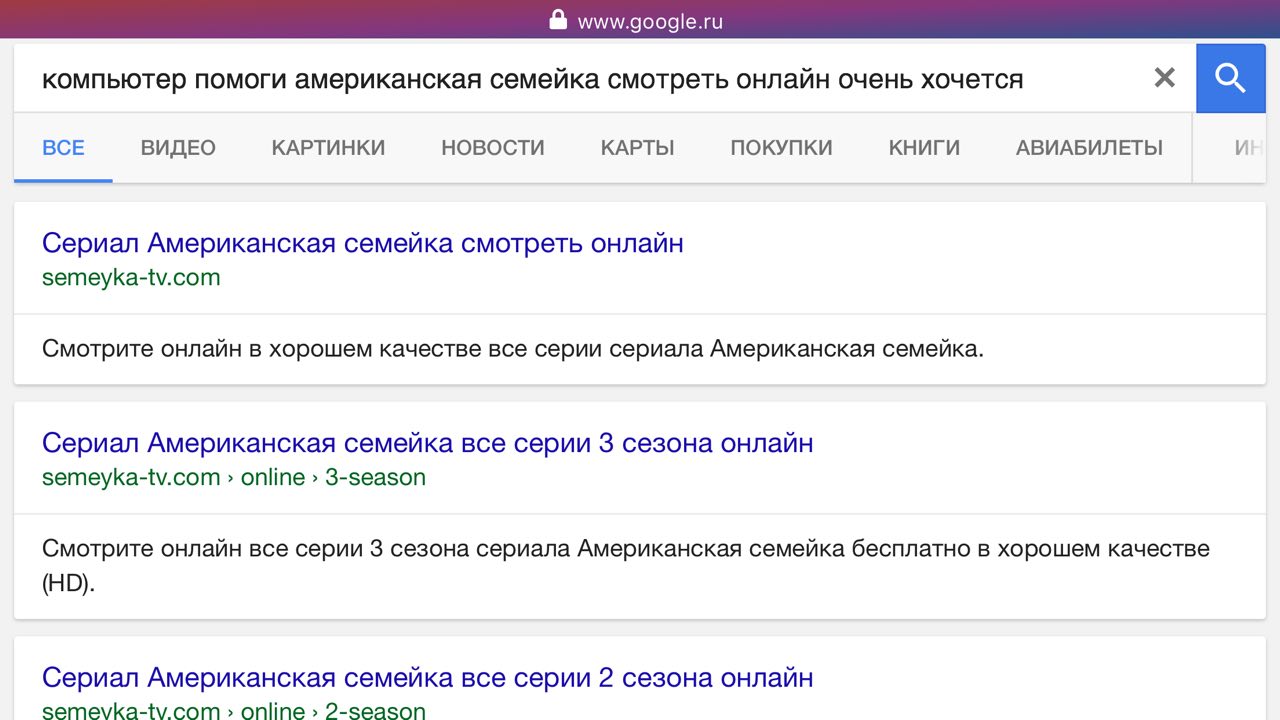Click the blue magnifier search button

click(x=1231, y=78)
